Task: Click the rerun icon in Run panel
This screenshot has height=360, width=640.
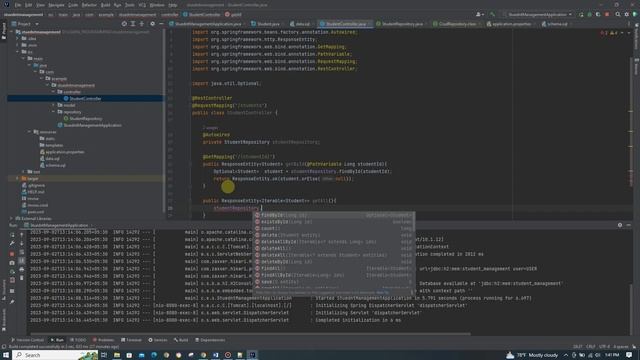Action: (x=12, y=235)
